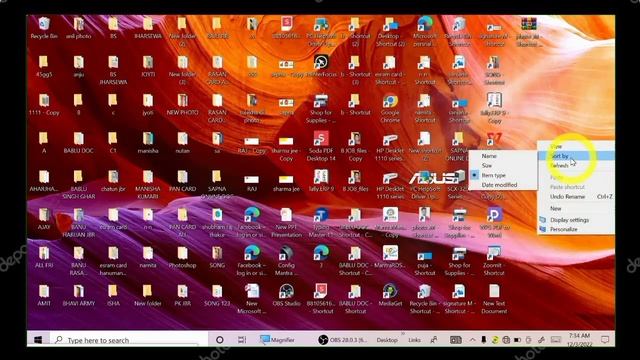The height and width of the screenshot is (360, 640).
Task: Launch WPS PDF to Word shortcut
Action: 494,223
